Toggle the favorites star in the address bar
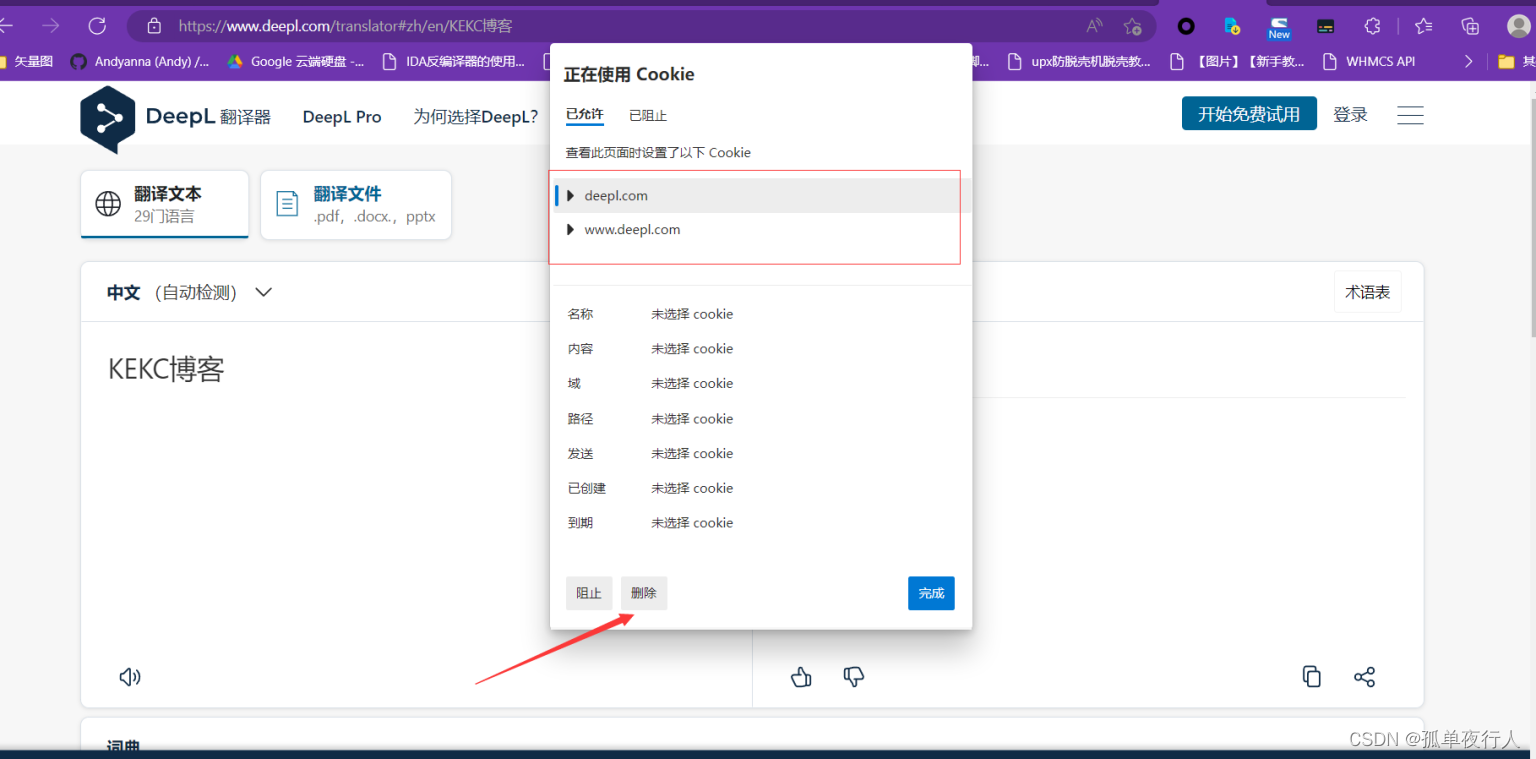The width and height of the screenshot is (1536, 759). coord(1135,25)
